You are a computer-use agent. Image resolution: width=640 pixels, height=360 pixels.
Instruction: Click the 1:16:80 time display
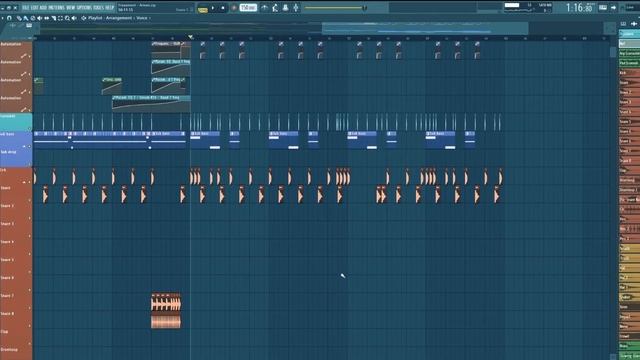click(579, 8)
